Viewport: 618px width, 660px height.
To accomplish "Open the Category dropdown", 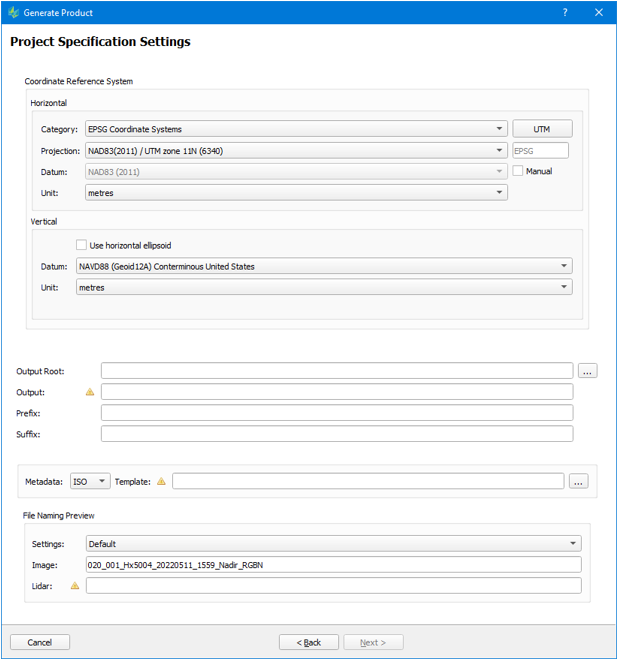I will (296, 129).
